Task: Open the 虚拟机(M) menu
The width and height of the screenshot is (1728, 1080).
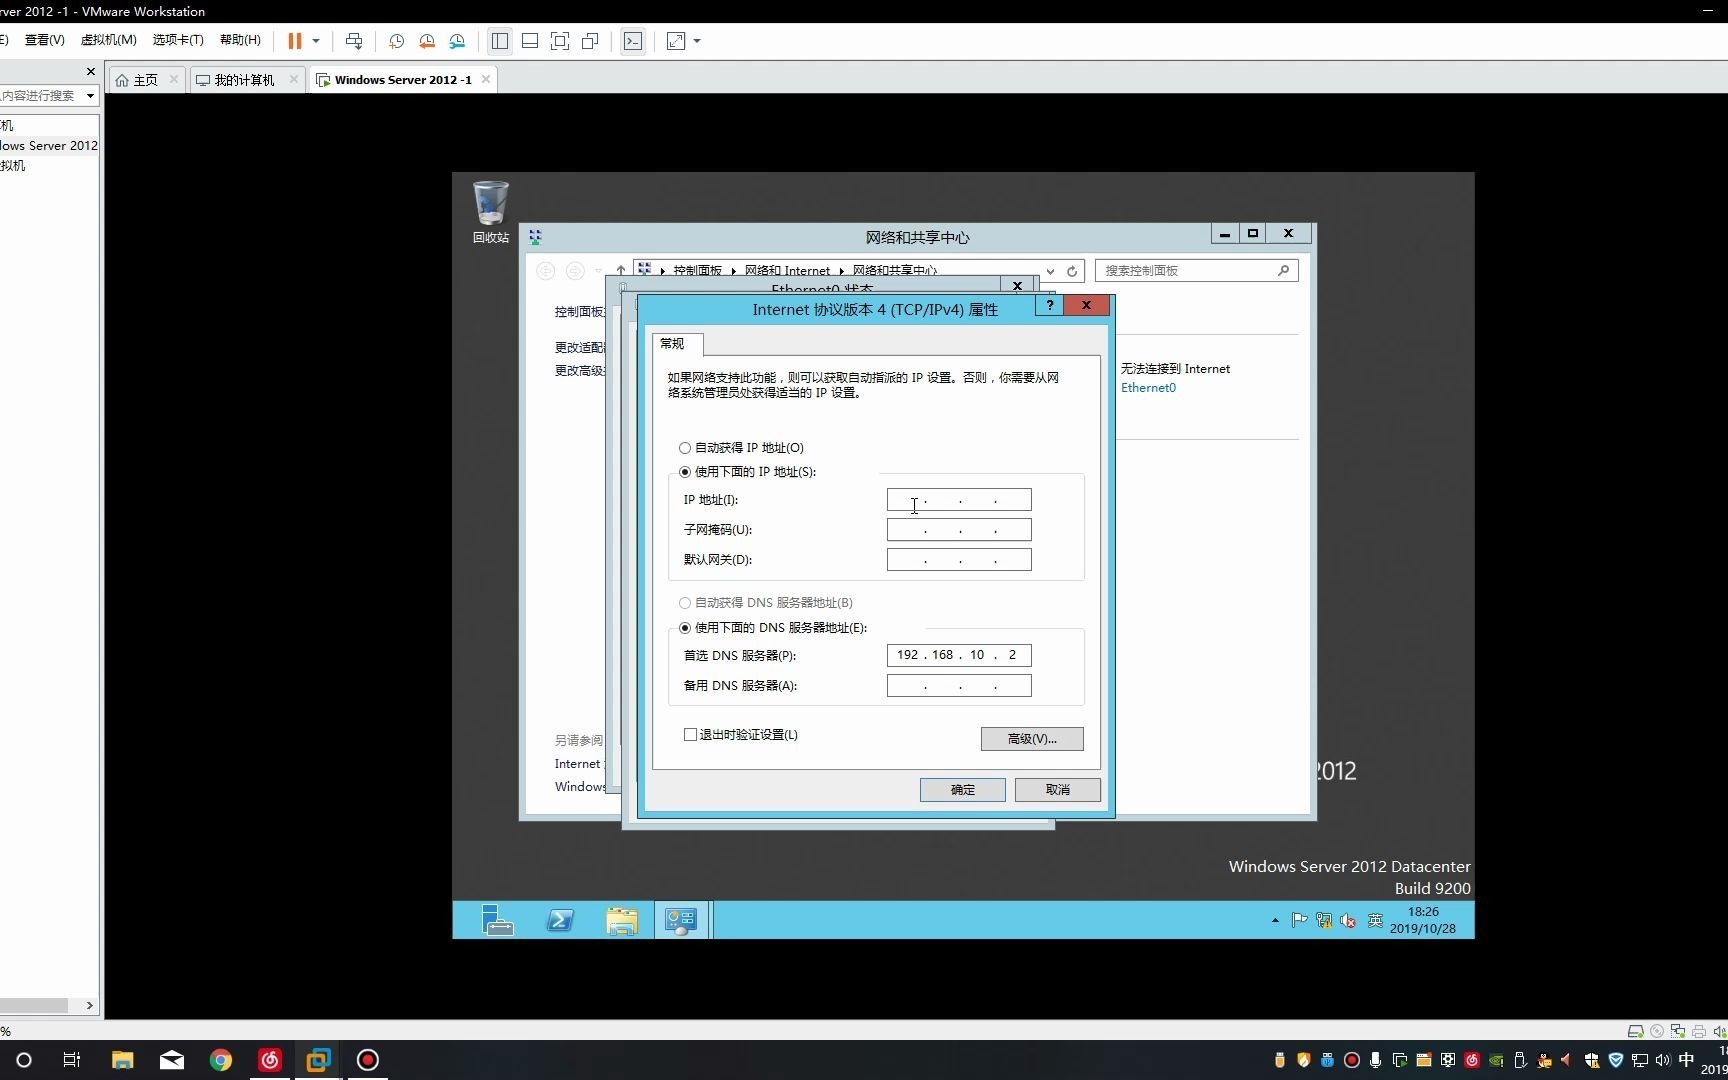Action: 108,40
